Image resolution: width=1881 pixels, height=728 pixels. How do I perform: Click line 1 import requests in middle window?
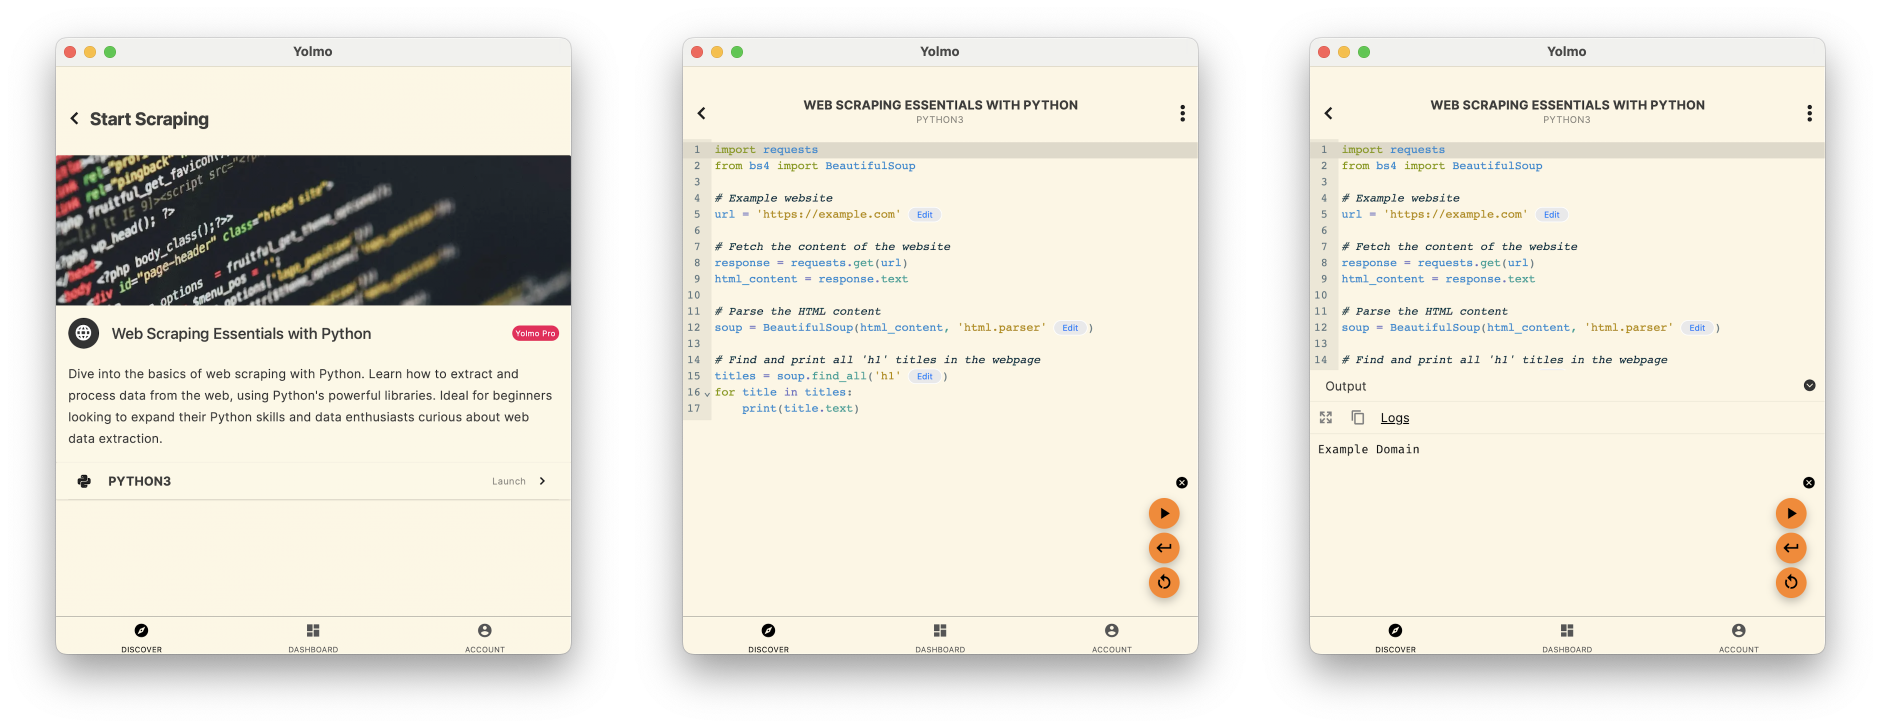[x=766, y=150]
